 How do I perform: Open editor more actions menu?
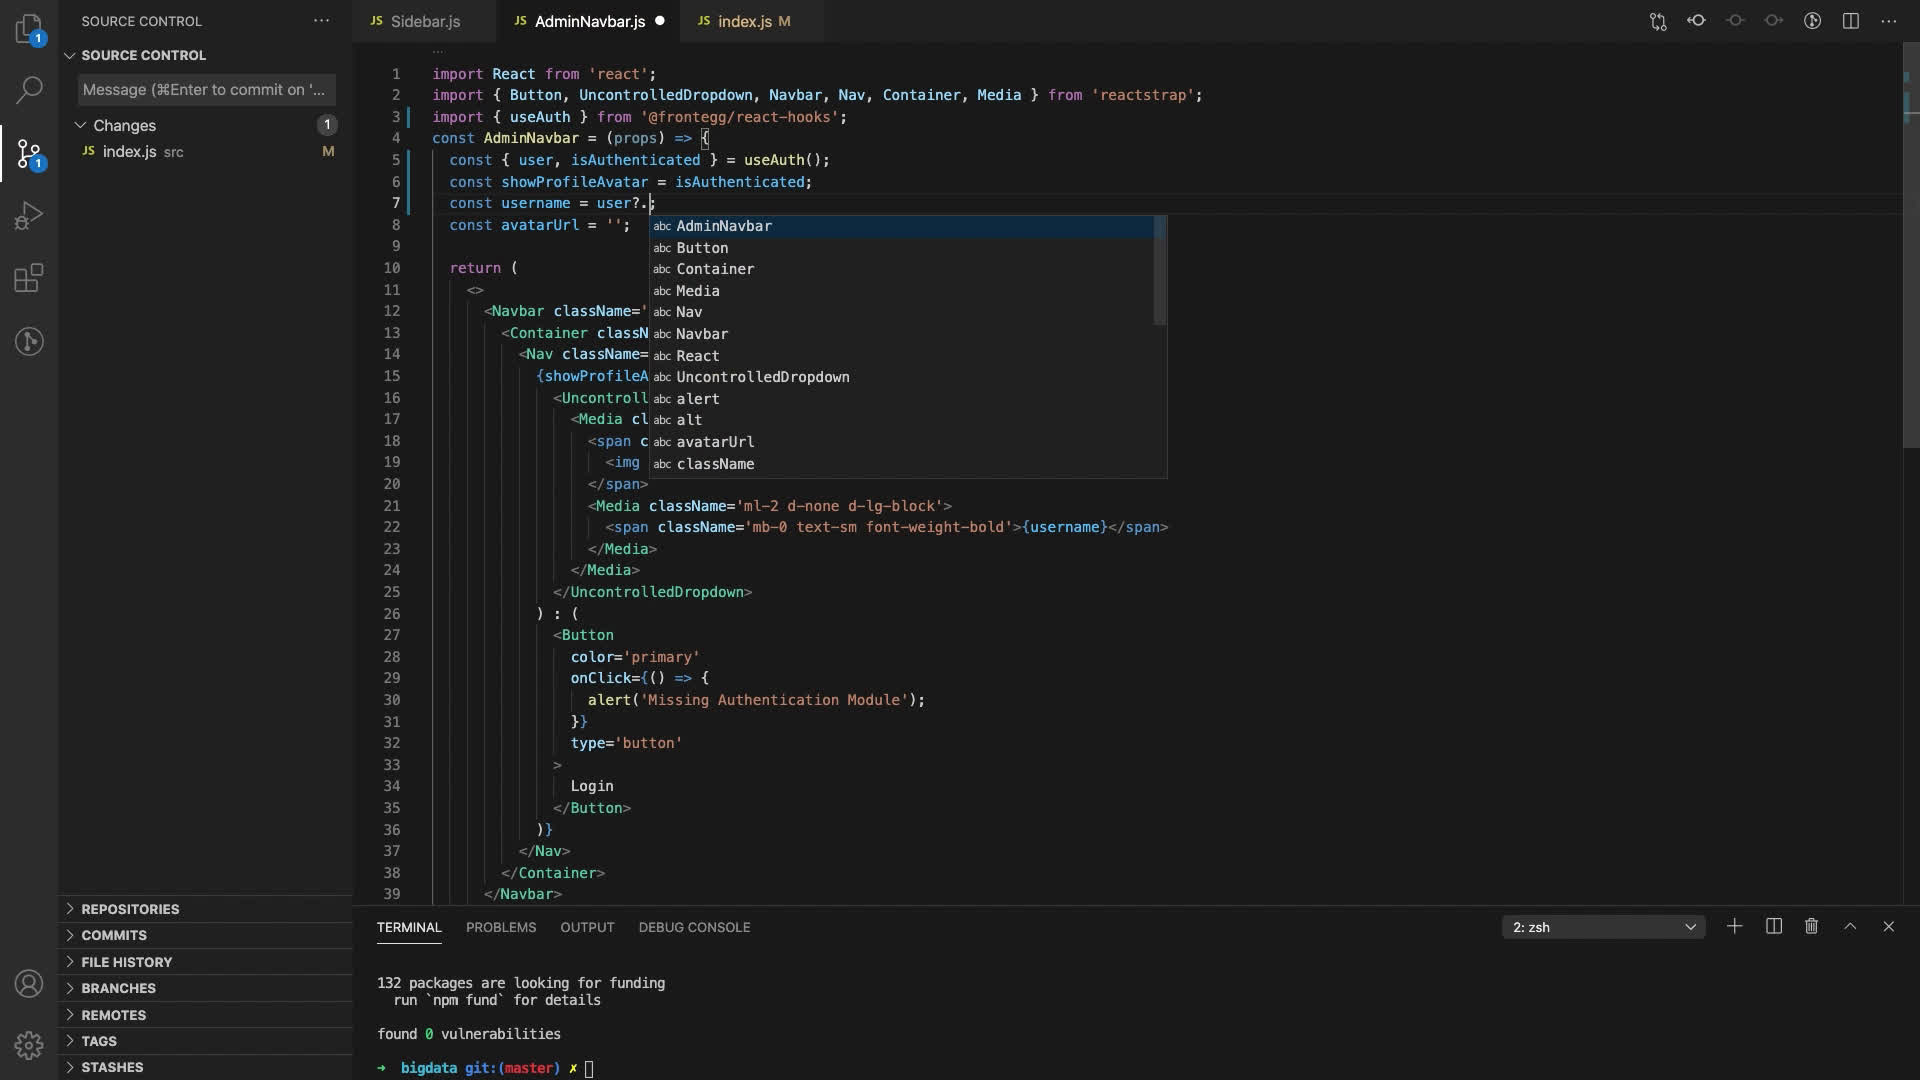point(1889,21)
